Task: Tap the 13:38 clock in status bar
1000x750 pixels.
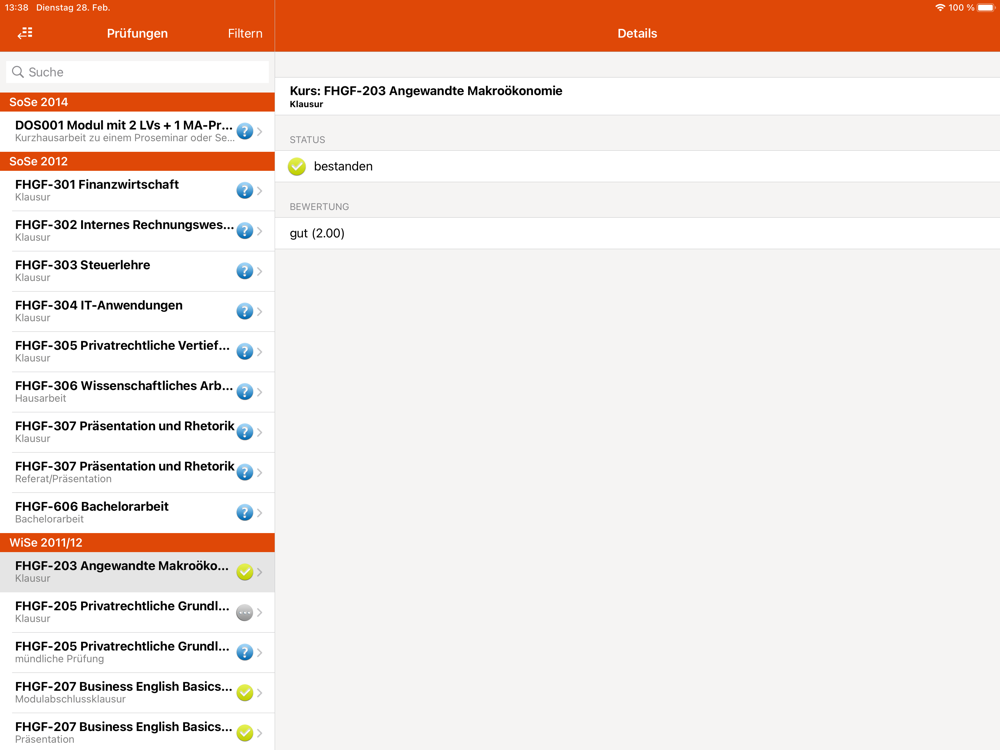Action: pyautogui.click(x=17, y=8)
